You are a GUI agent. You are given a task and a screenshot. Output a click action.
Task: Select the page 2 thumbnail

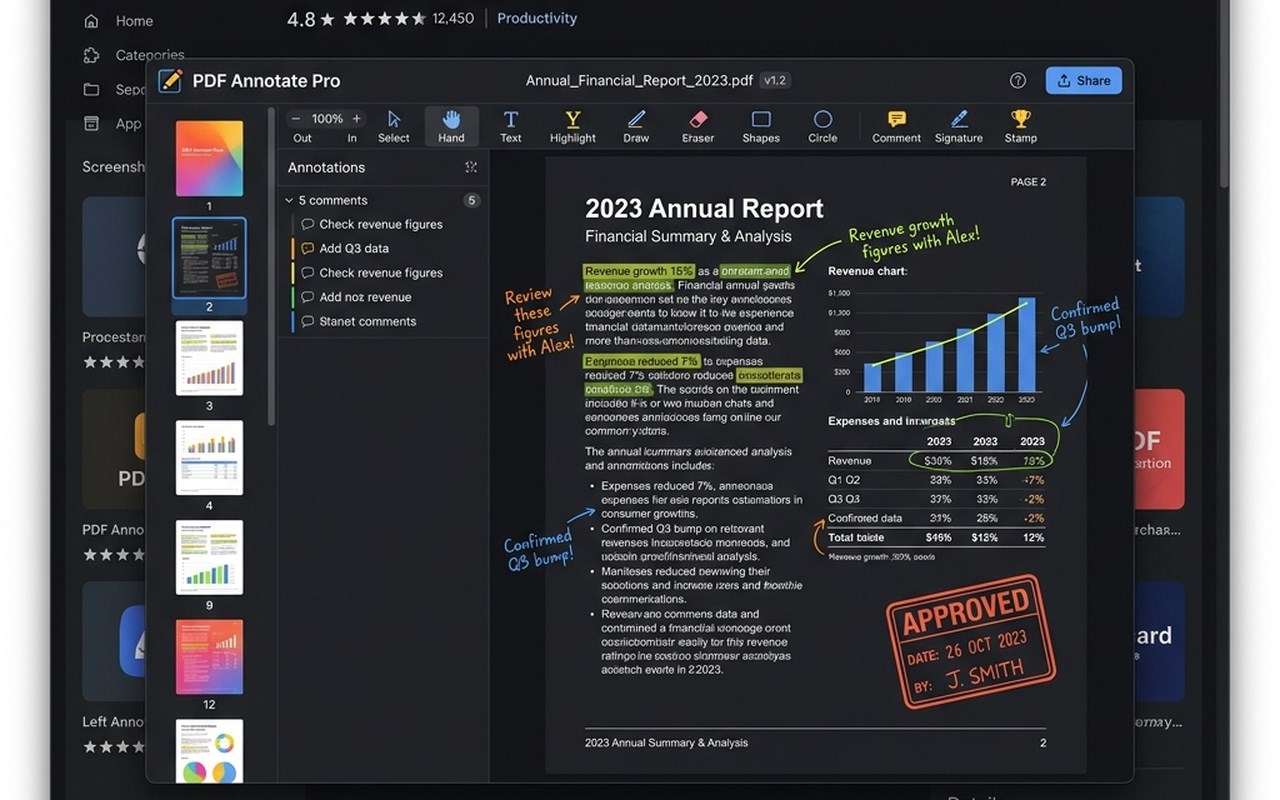(209, 258)
